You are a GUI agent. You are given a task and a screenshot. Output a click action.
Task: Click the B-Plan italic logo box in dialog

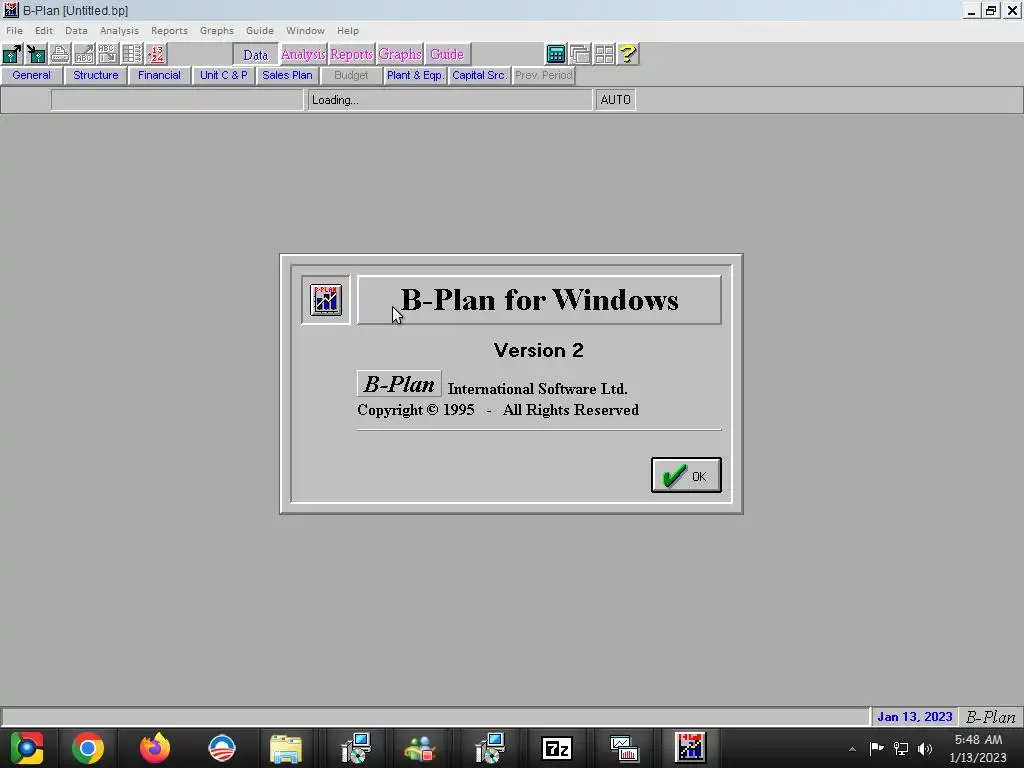(399, 384)
